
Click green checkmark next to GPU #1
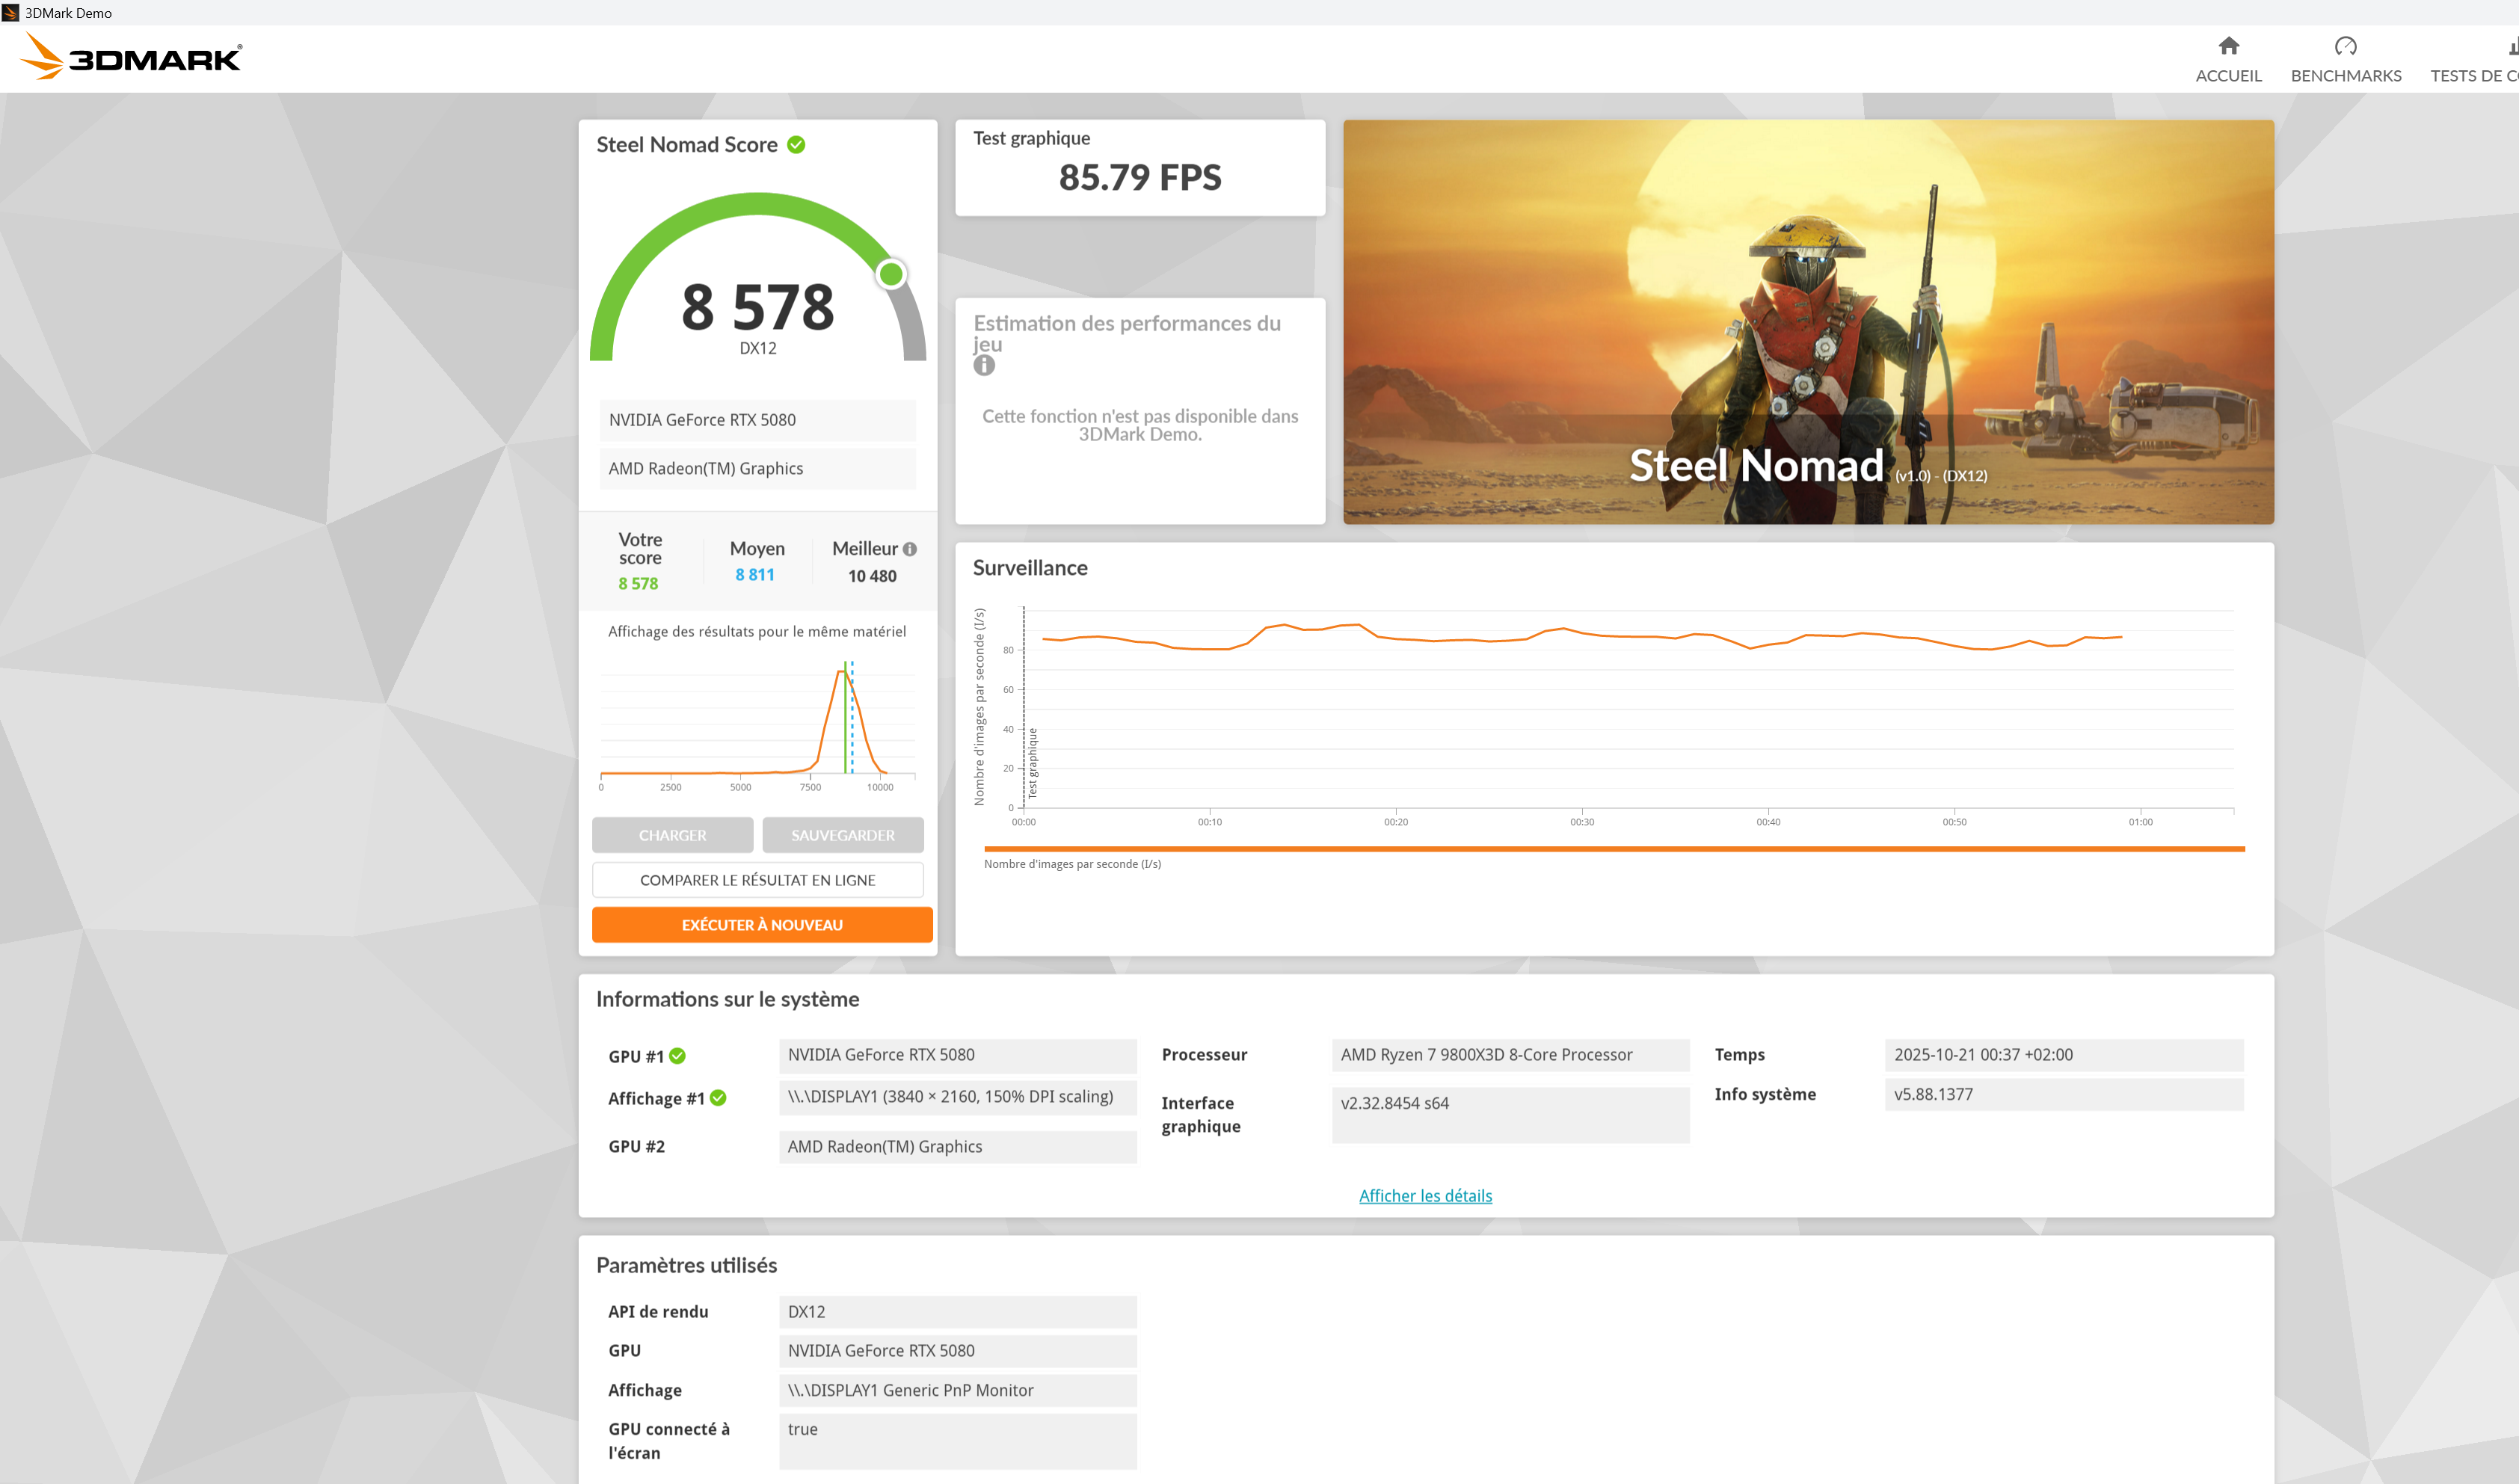(x=677, y=1056)
